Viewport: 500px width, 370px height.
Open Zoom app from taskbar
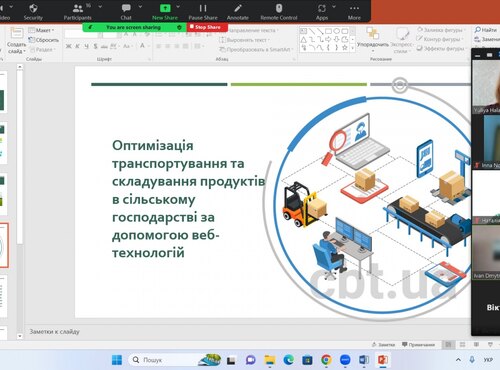[345, 360]
